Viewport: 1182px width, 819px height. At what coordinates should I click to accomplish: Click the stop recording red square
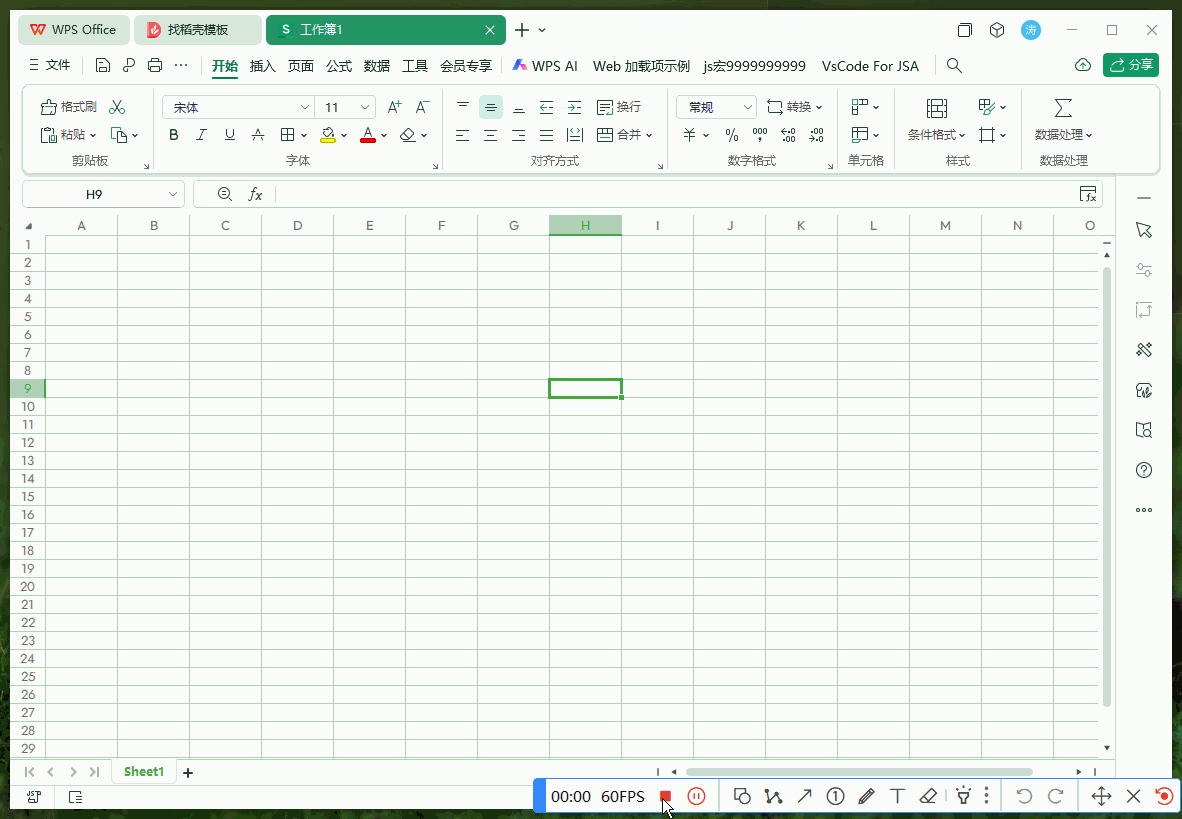click(665, 796)
